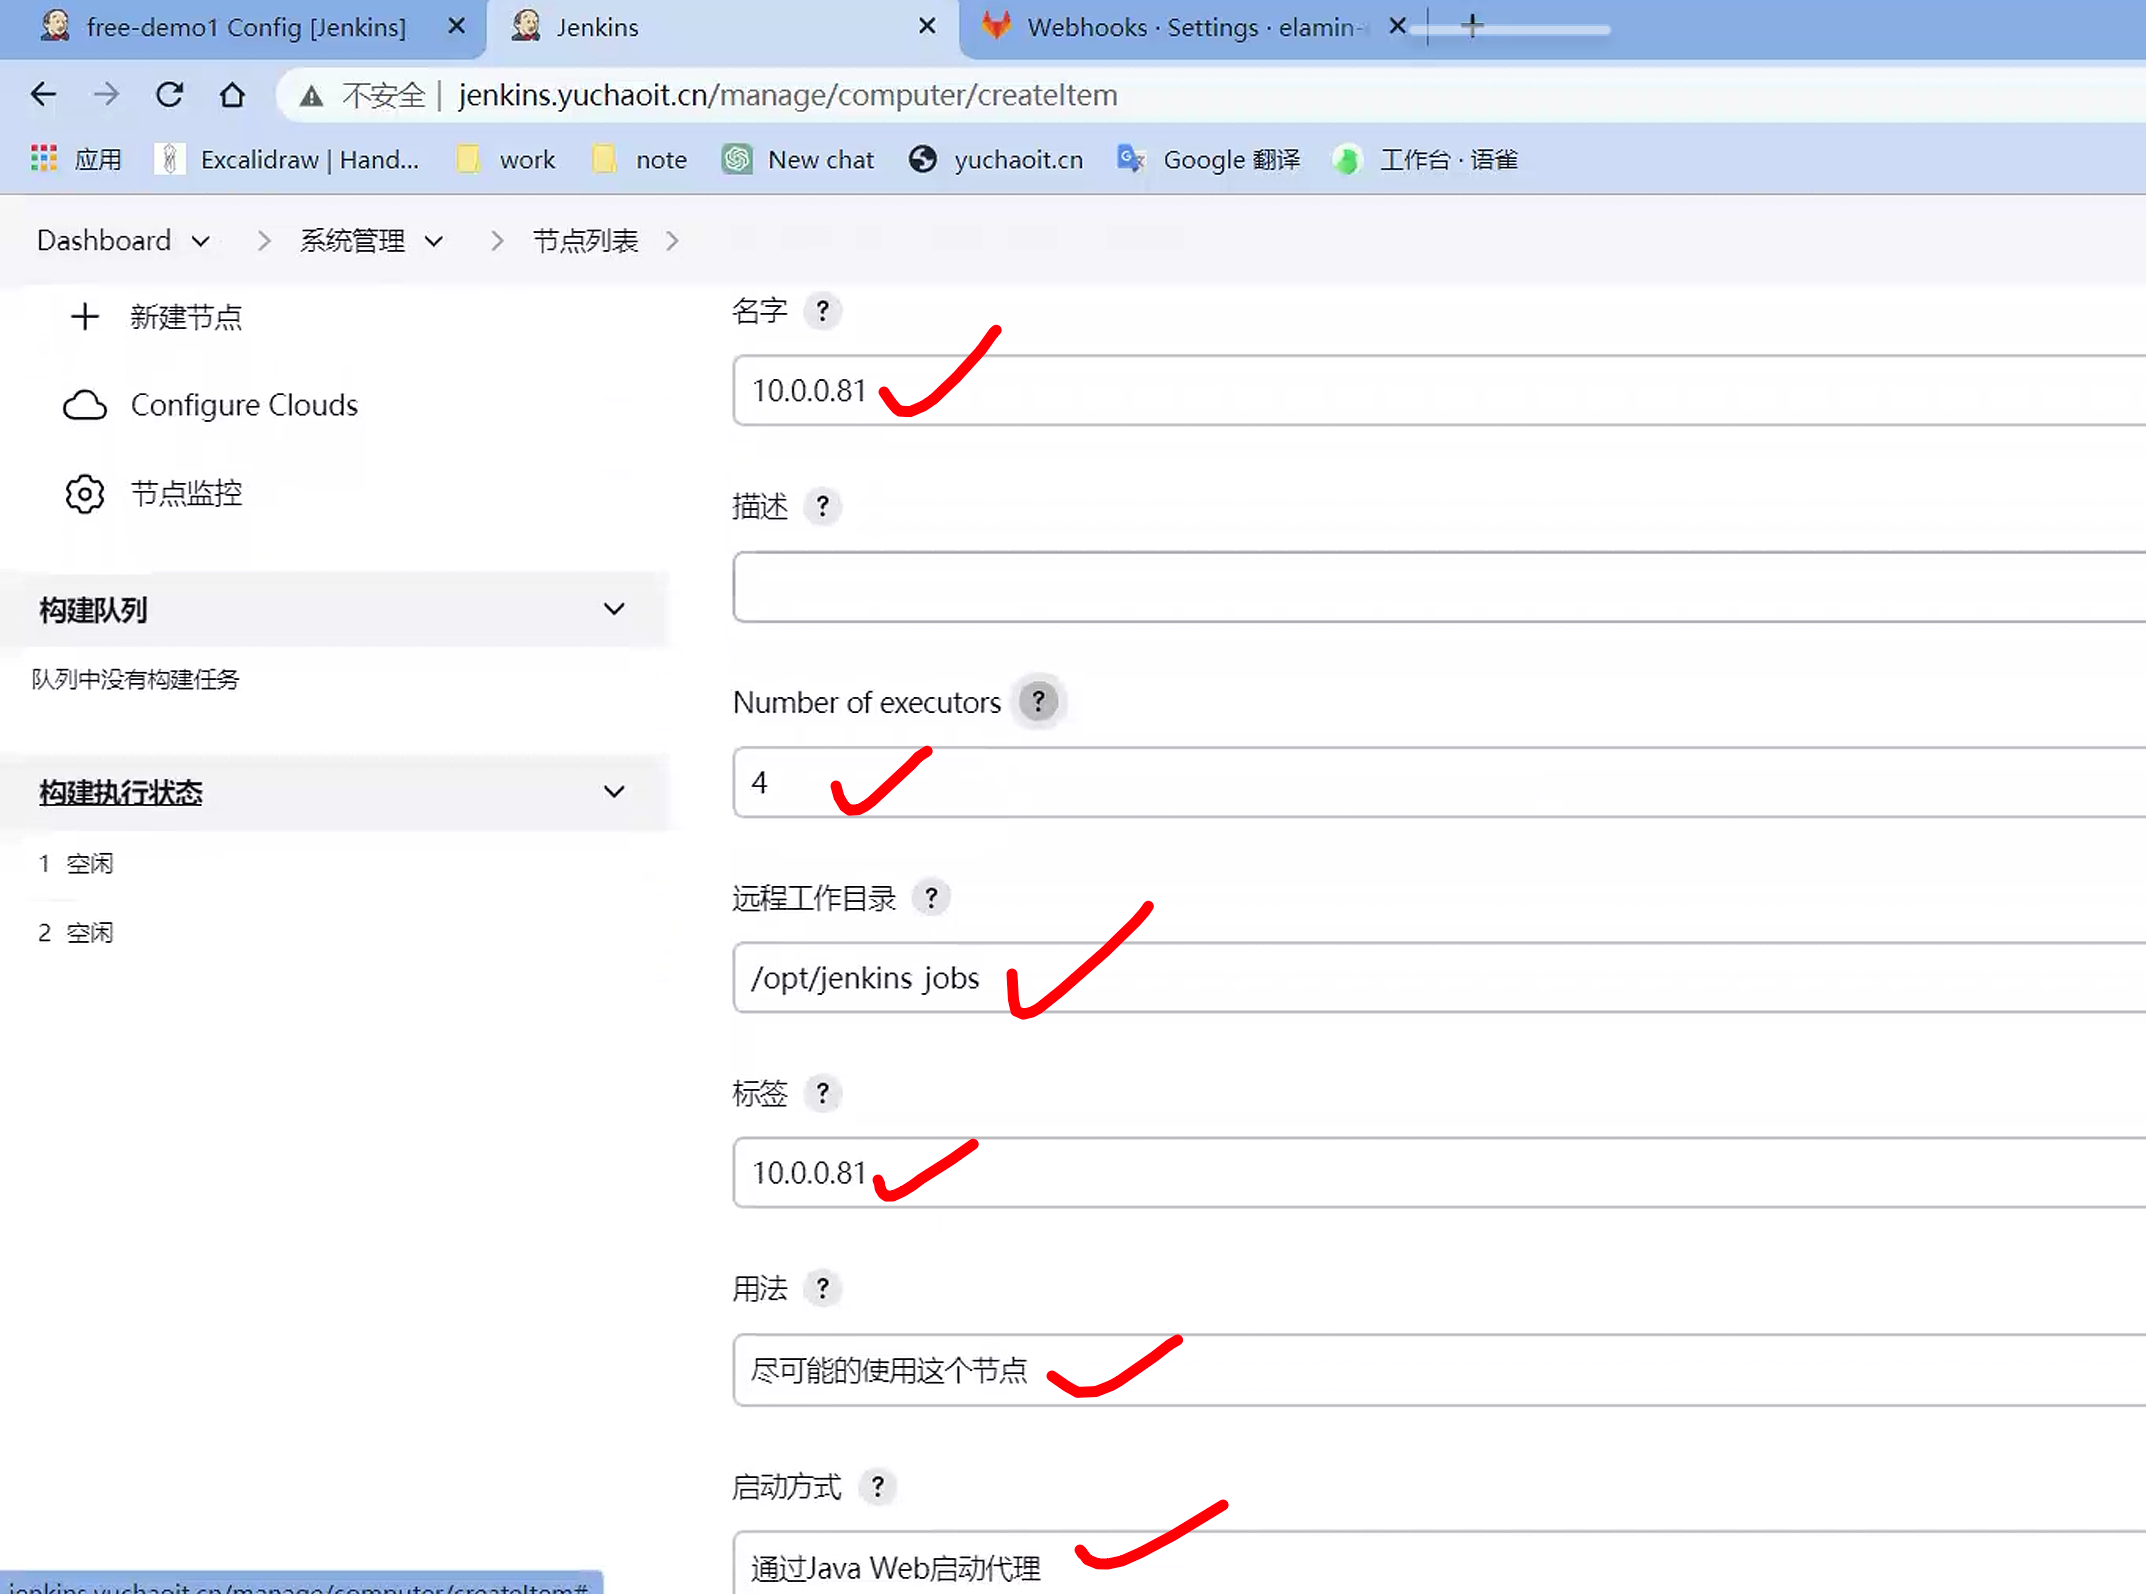Collapse the 构建队列 panel chevron
The image size is (2146, 1594).
pyautogui.click(x=614, y=609)
